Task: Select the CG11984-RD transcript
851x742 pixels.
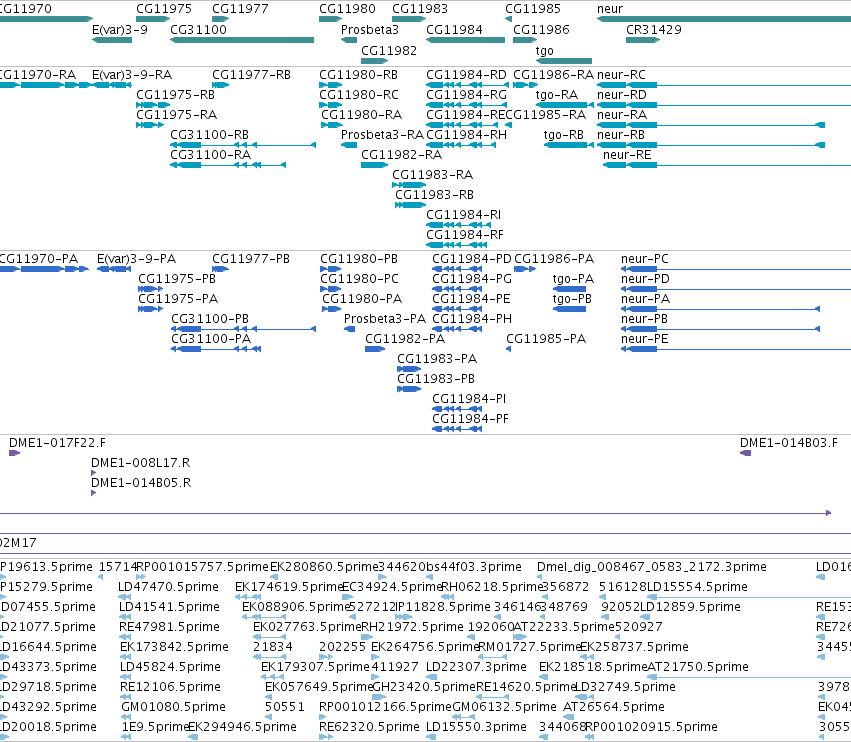Action: click(x=467, y=85)
